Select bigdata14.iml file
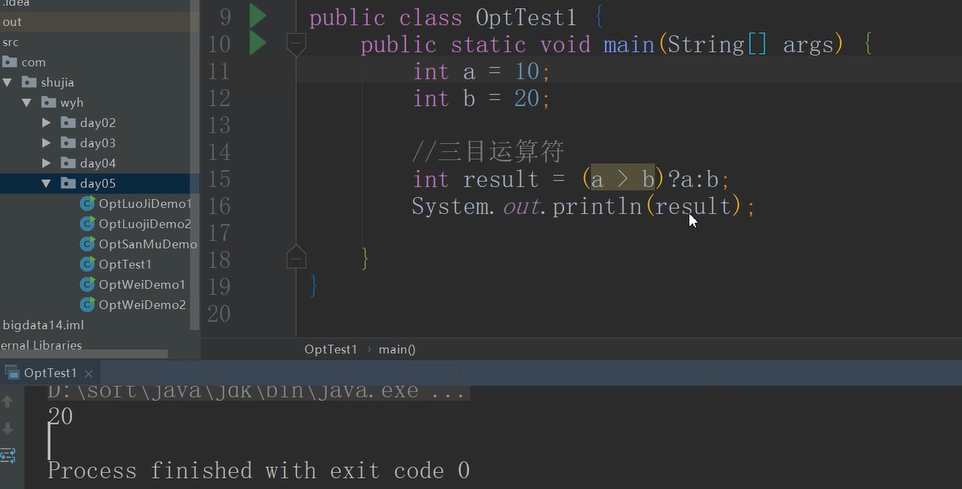The image size is (962, 489). coord(43,325)
